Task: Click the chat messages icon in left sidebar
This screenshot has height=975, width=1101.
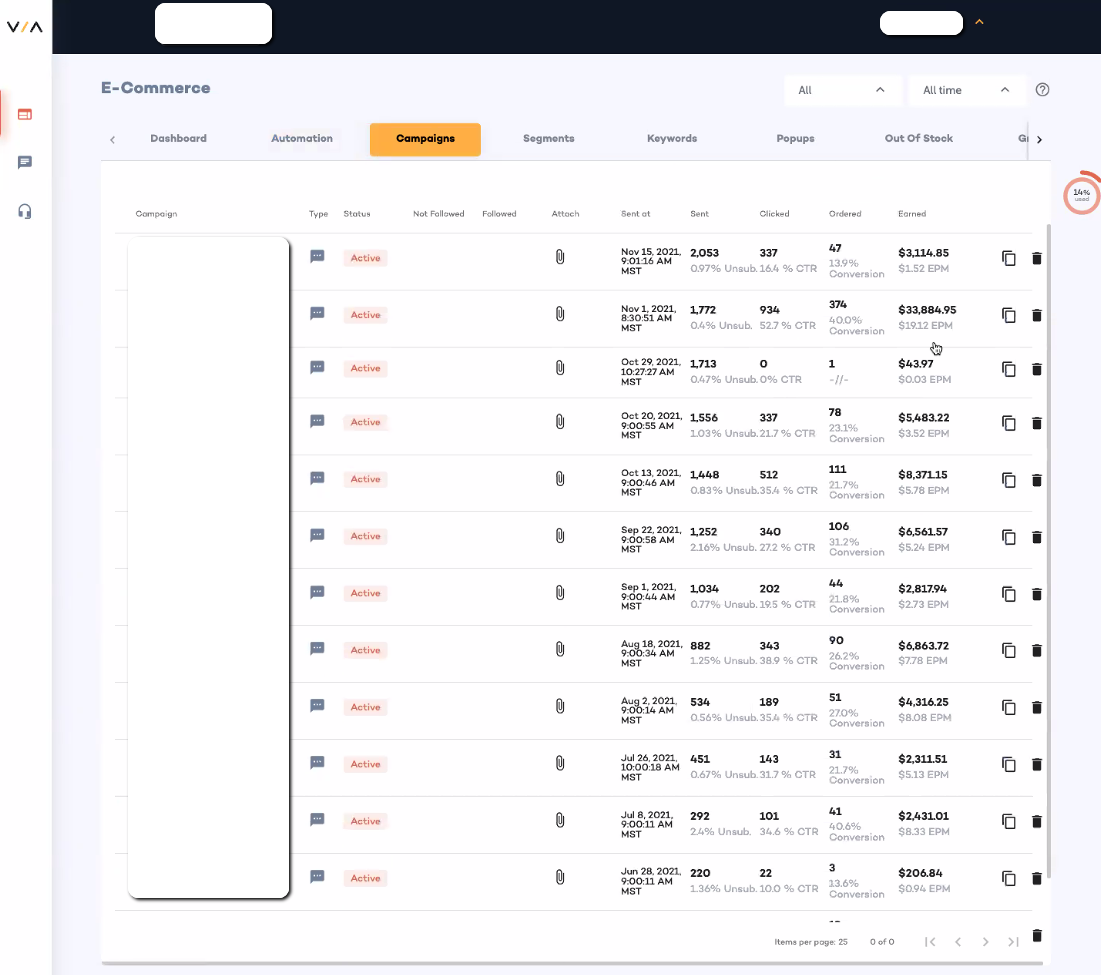Action: tap(25, 162)
